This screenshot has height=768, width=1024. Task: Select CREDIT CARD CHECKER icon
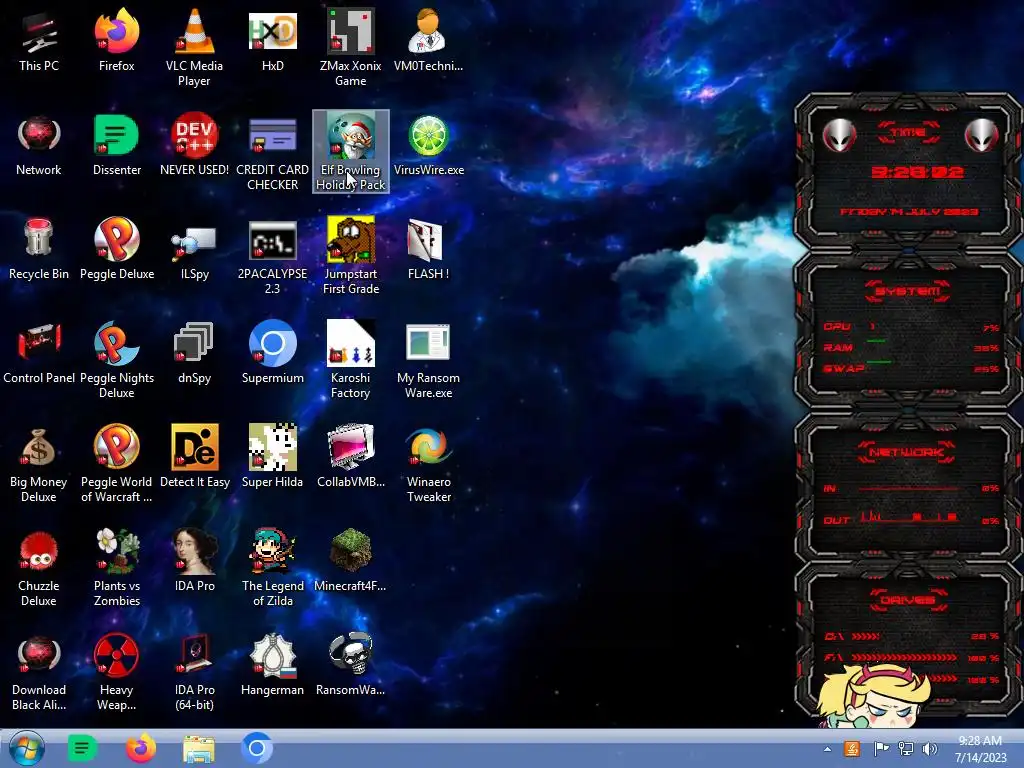point(272,152)
